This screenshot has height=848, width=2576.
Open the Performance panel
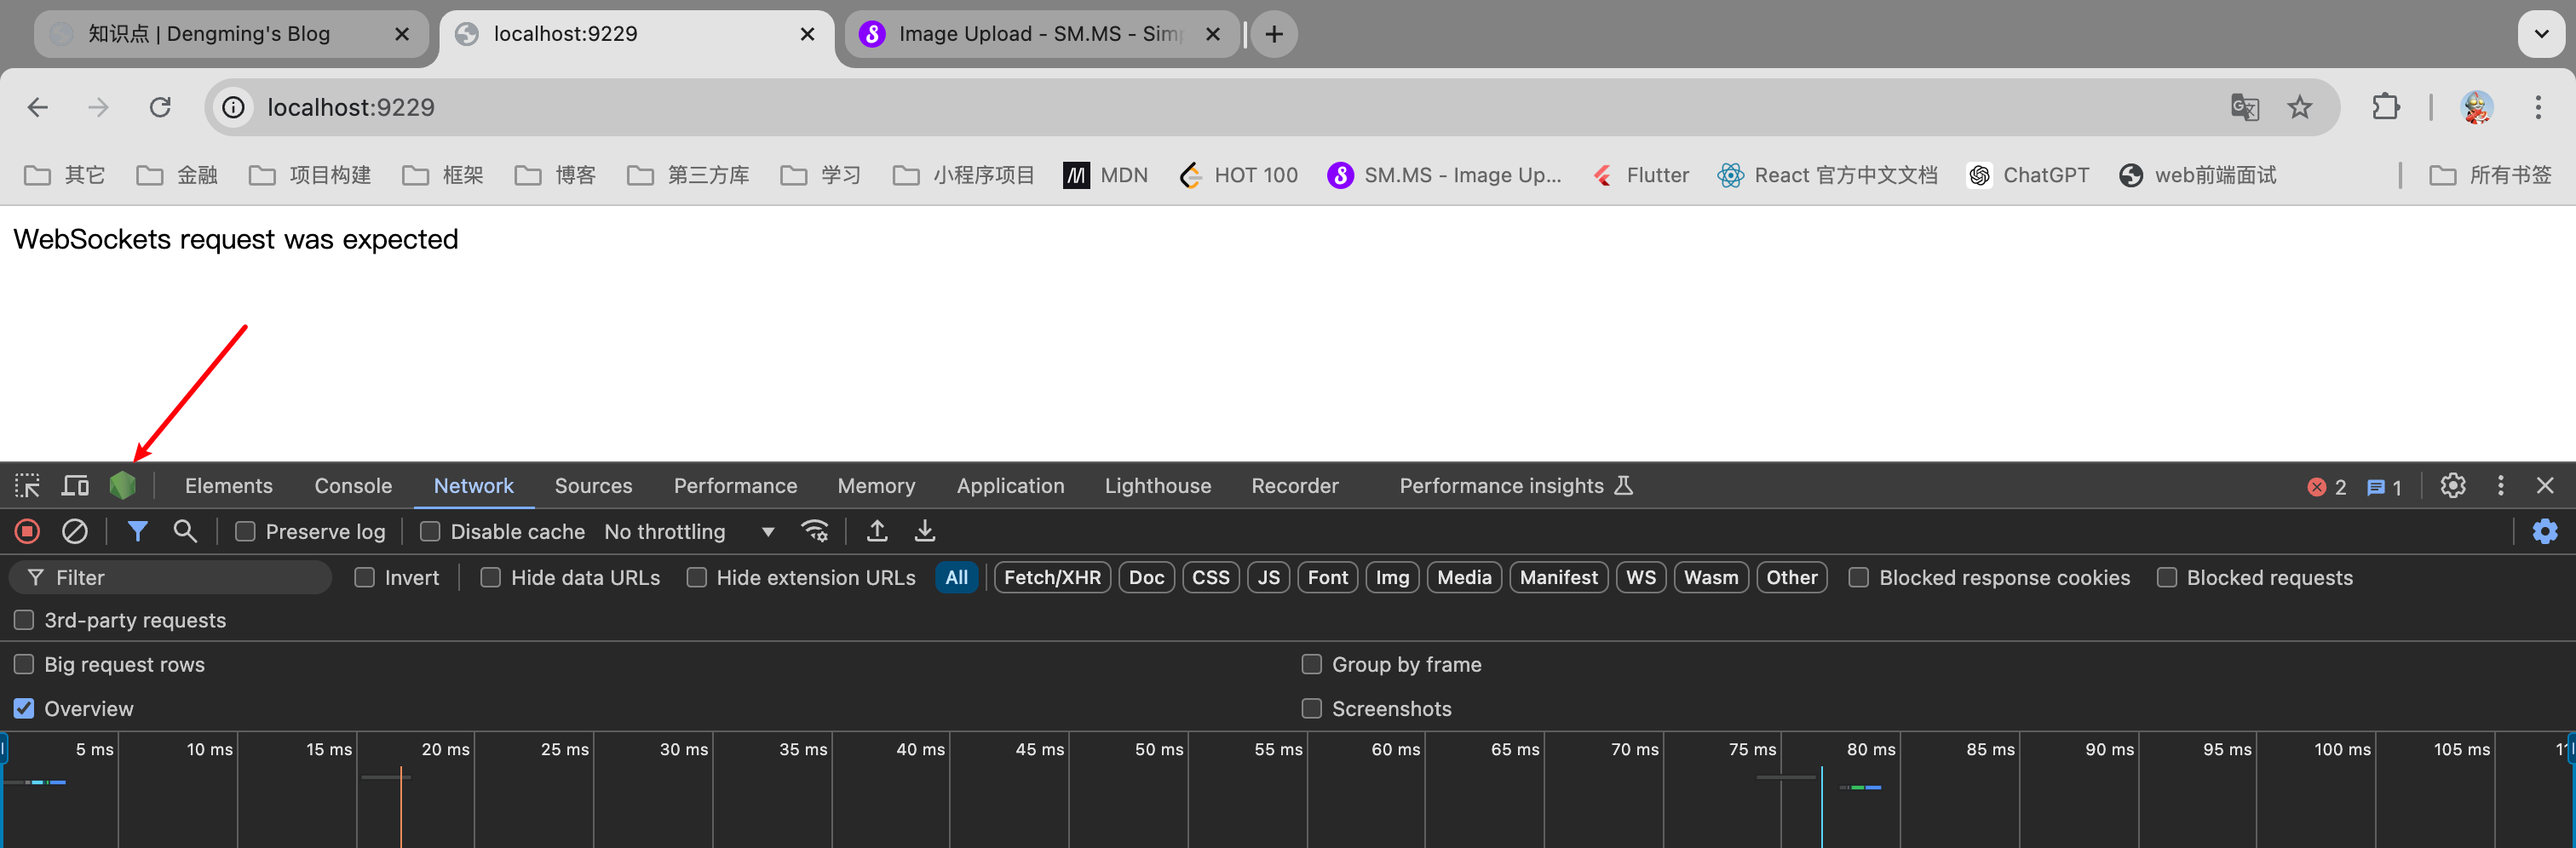click(736, 486)
